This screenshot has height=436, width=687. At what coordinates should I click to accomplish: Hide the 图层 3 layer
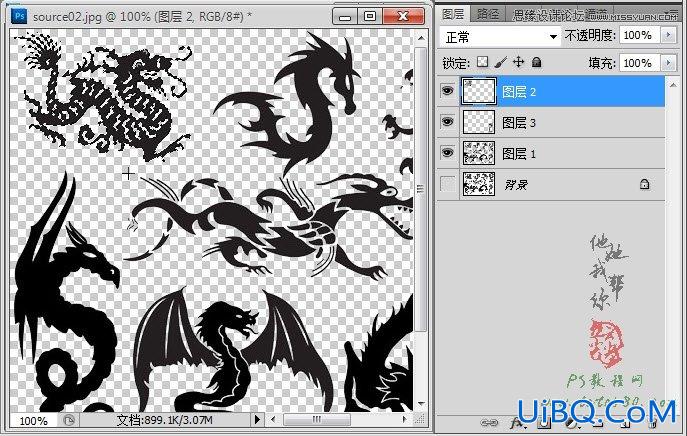pos(447,121)
